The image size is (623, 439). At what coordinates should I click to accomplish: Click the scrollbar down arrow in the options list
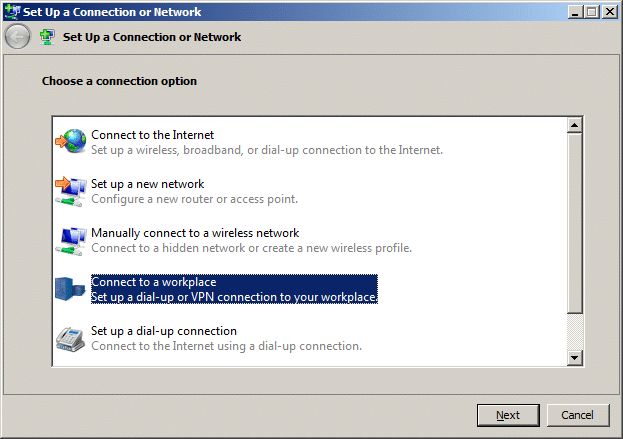click(x=575, y=358)
